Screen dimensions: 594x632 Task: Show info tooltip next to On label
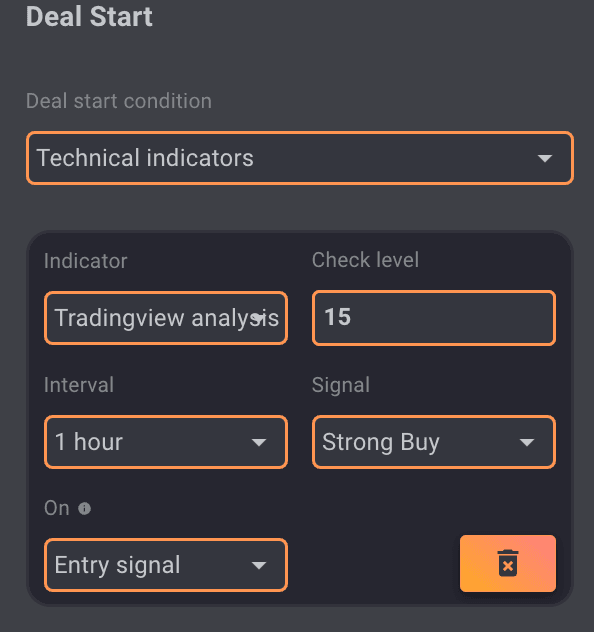[x=84, y=508]
